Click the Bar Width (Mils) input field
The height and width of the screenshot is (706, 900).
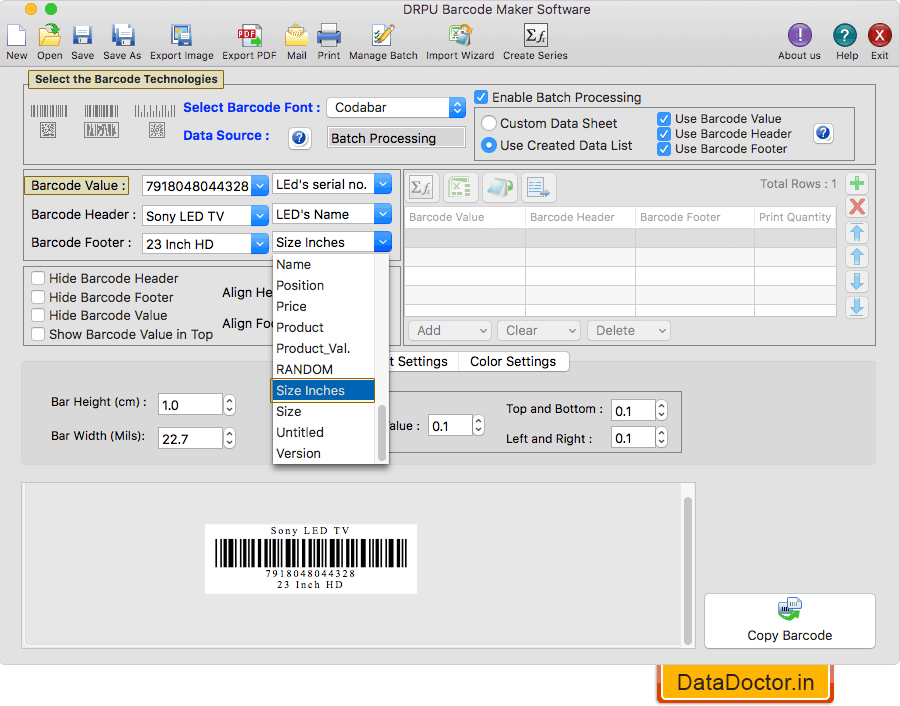190,439
